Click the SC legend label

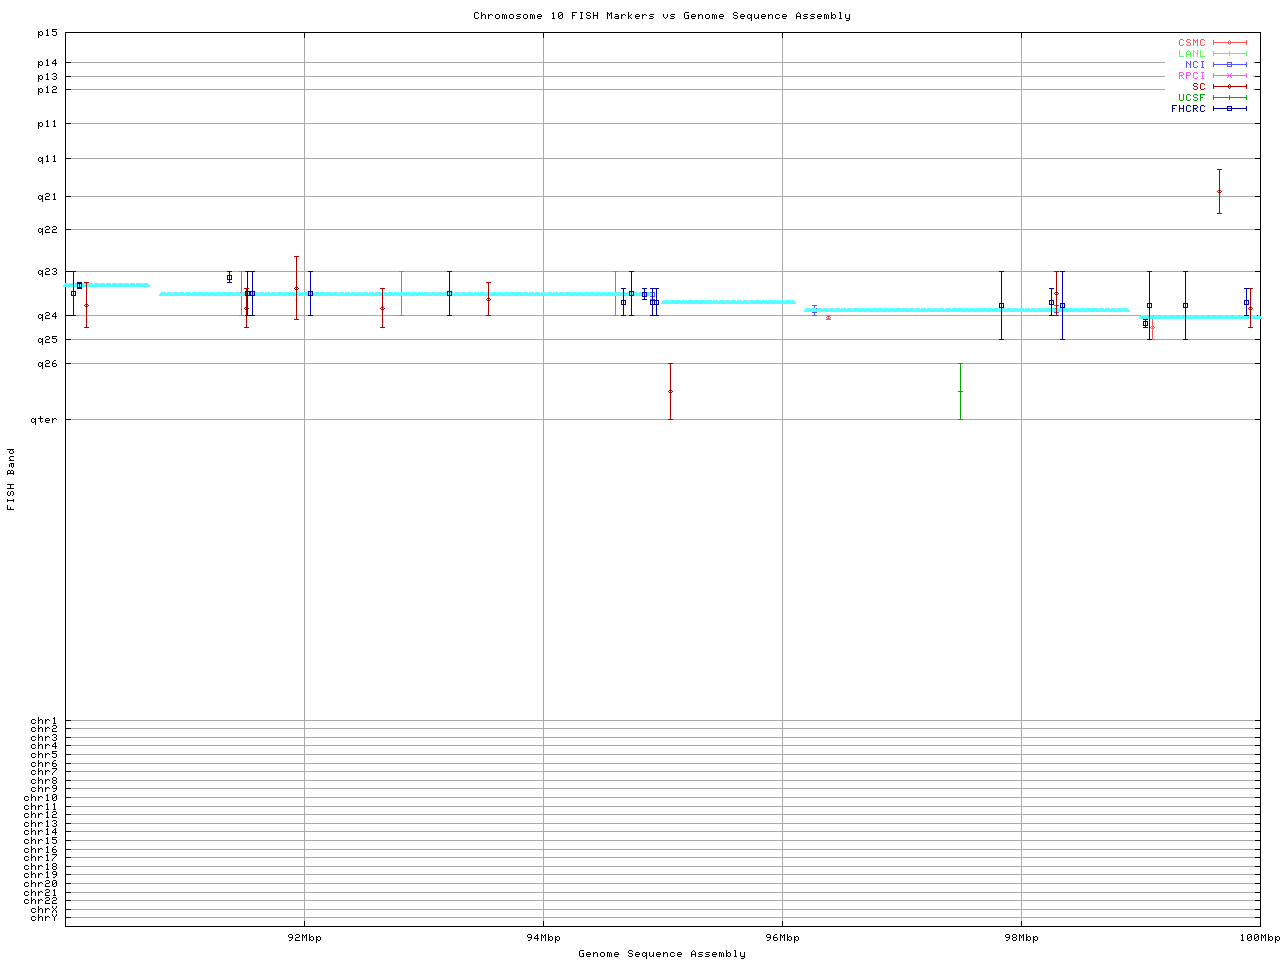pyautogui.click(x=1198, y=86)
